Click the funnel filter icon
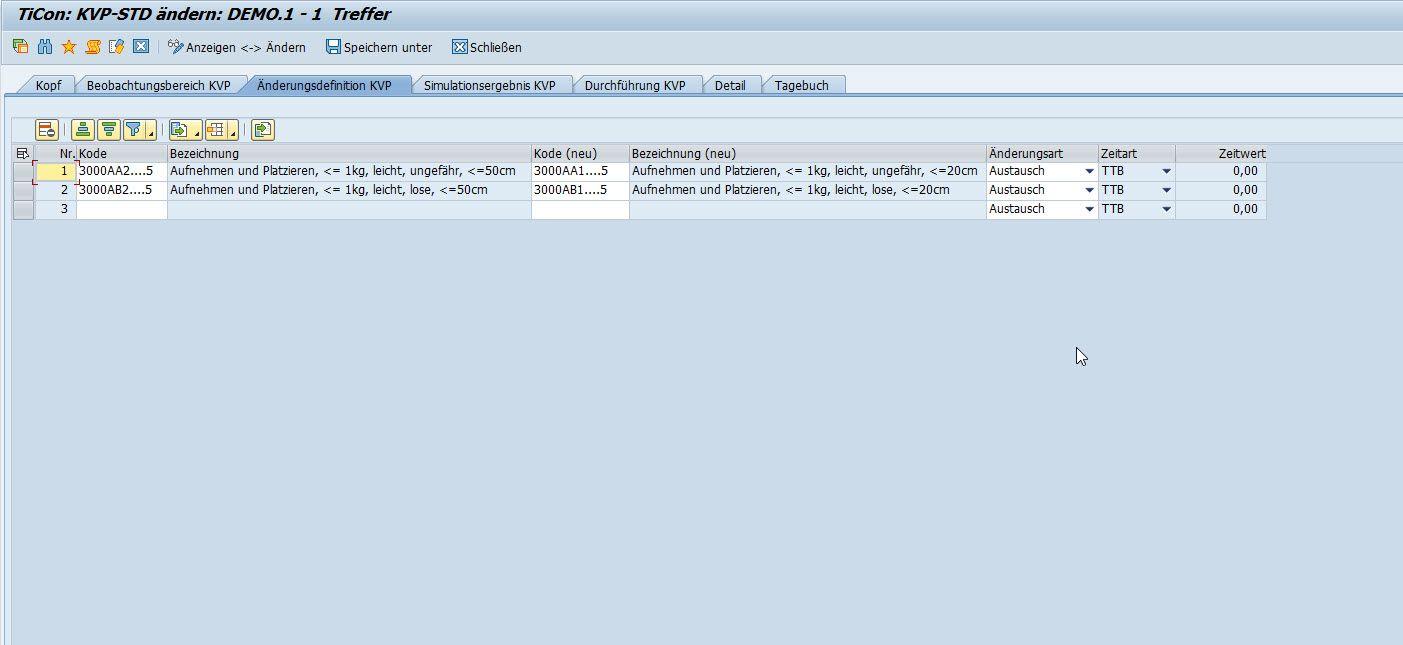Image resolution: width=1403 pixels, height=645 pixels. click(x=134, y=130)
